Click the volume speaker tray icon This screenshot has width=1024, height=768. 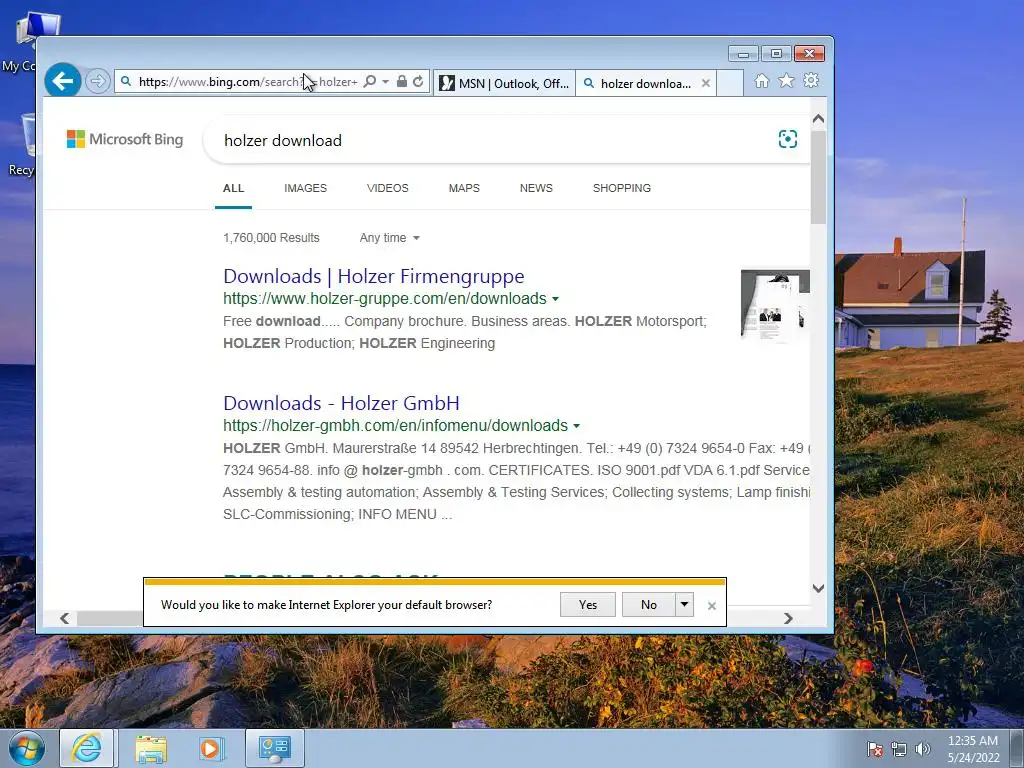(x=922, y=749)
